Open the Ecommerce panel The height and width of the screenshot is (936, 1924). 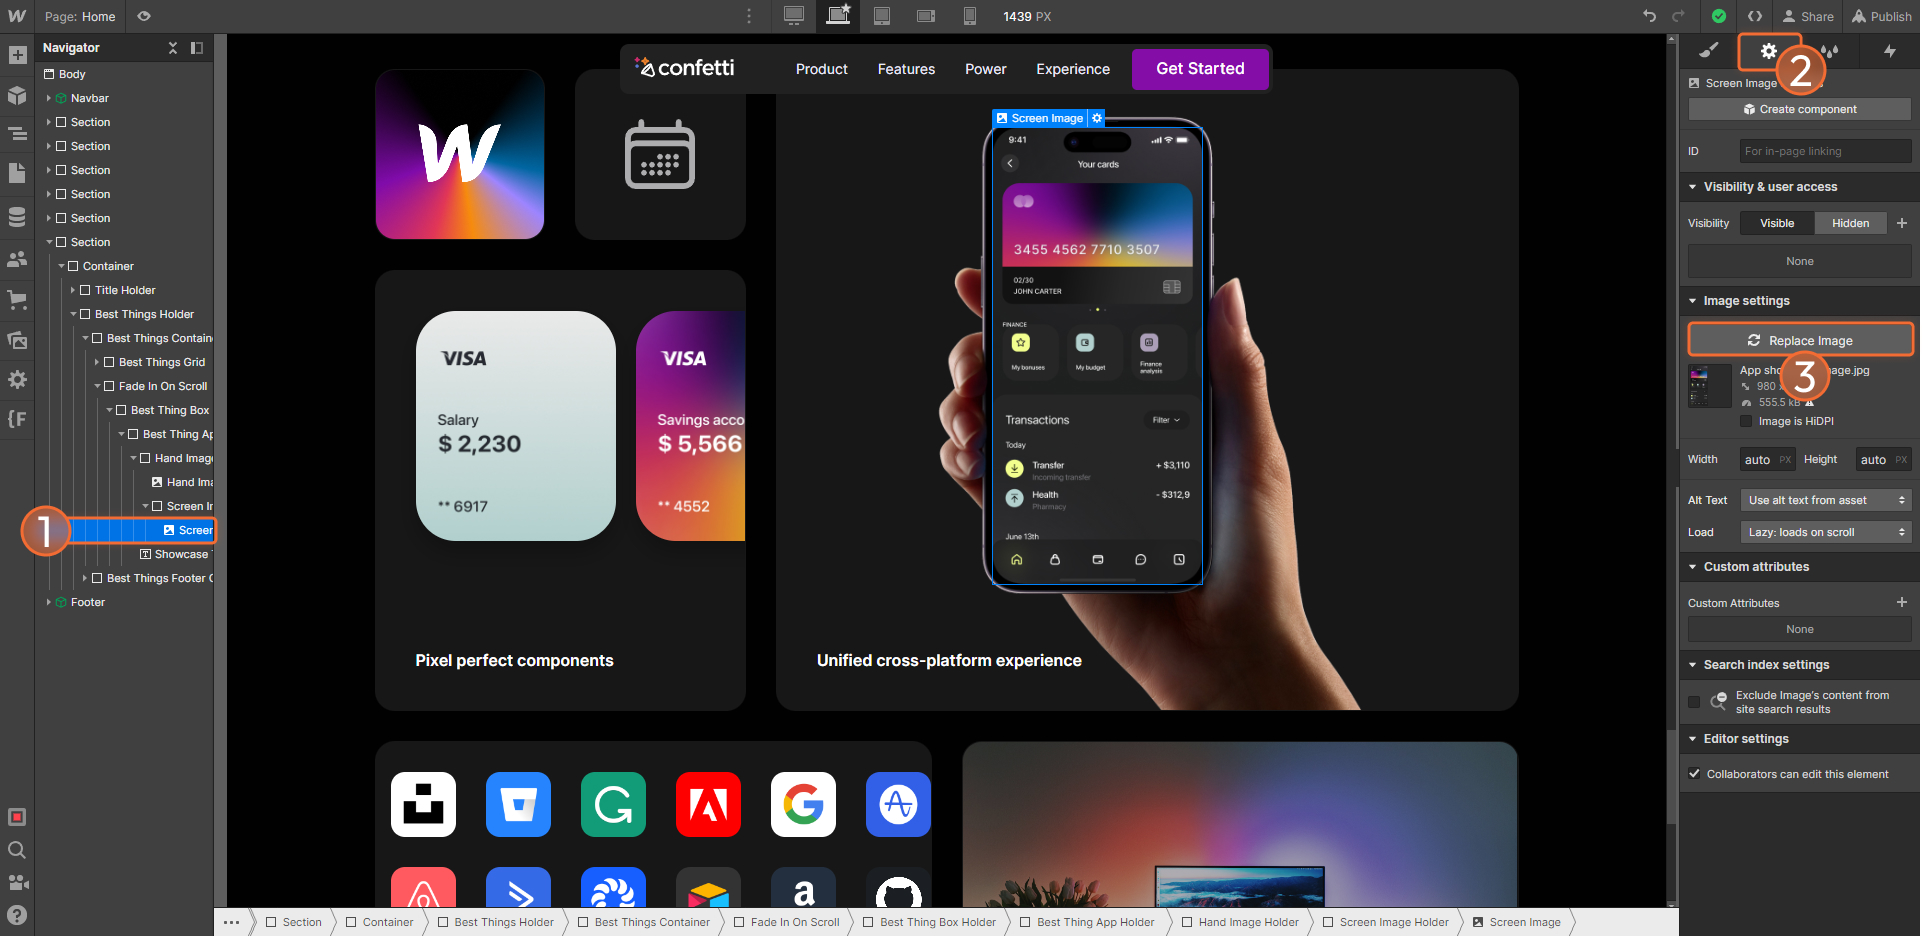[17, 299]
